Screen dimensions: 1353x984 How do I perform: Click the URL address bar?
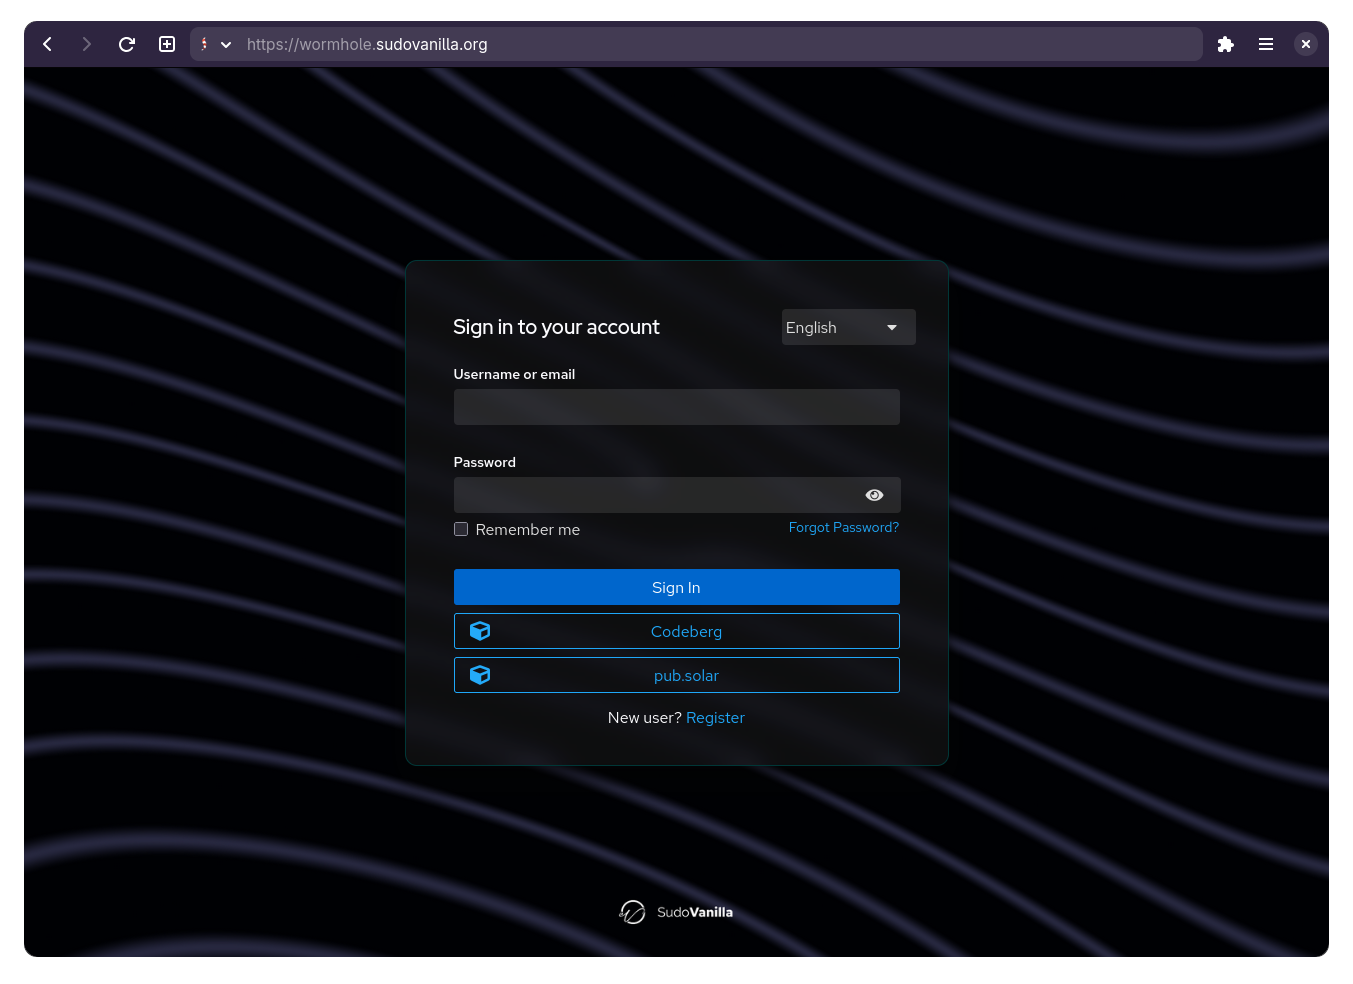pos(700,44)
